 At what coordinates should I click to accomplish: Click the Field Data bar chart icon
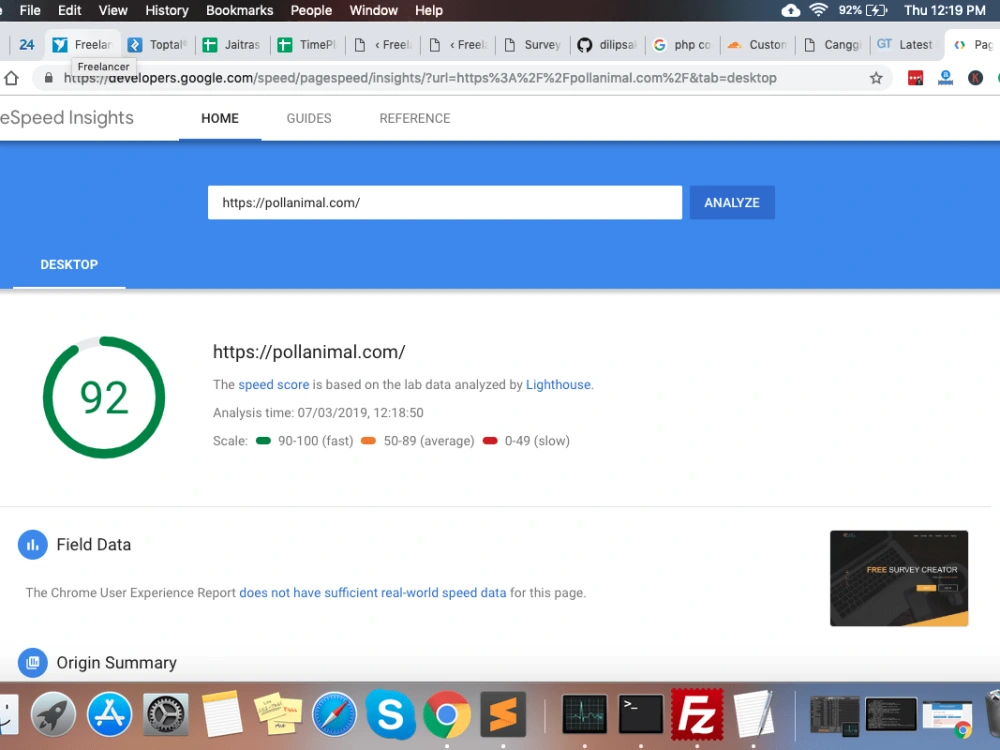pyautogui.click(x=33, y=545)
